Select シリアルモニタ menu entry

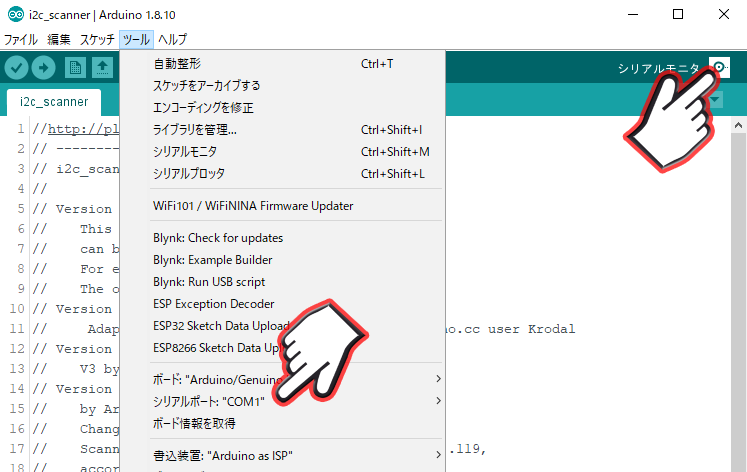tap(282, 151)
